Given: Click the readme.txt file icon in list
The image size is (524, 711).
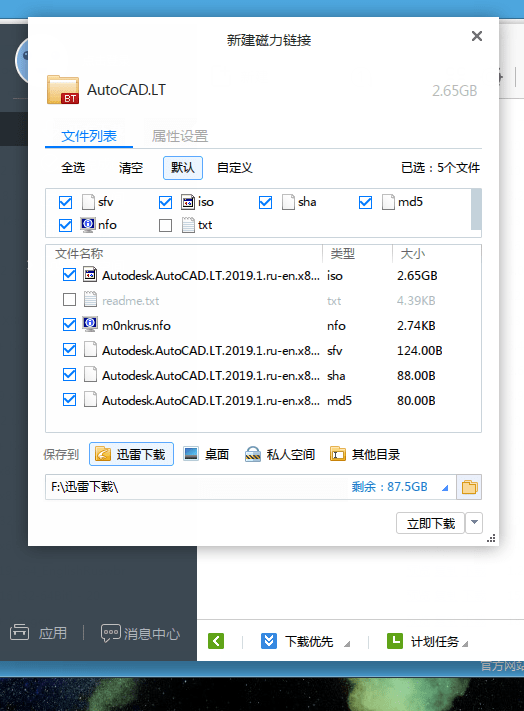Looking at the screenshot, I should pyautogui.click(x=90, y=299).
